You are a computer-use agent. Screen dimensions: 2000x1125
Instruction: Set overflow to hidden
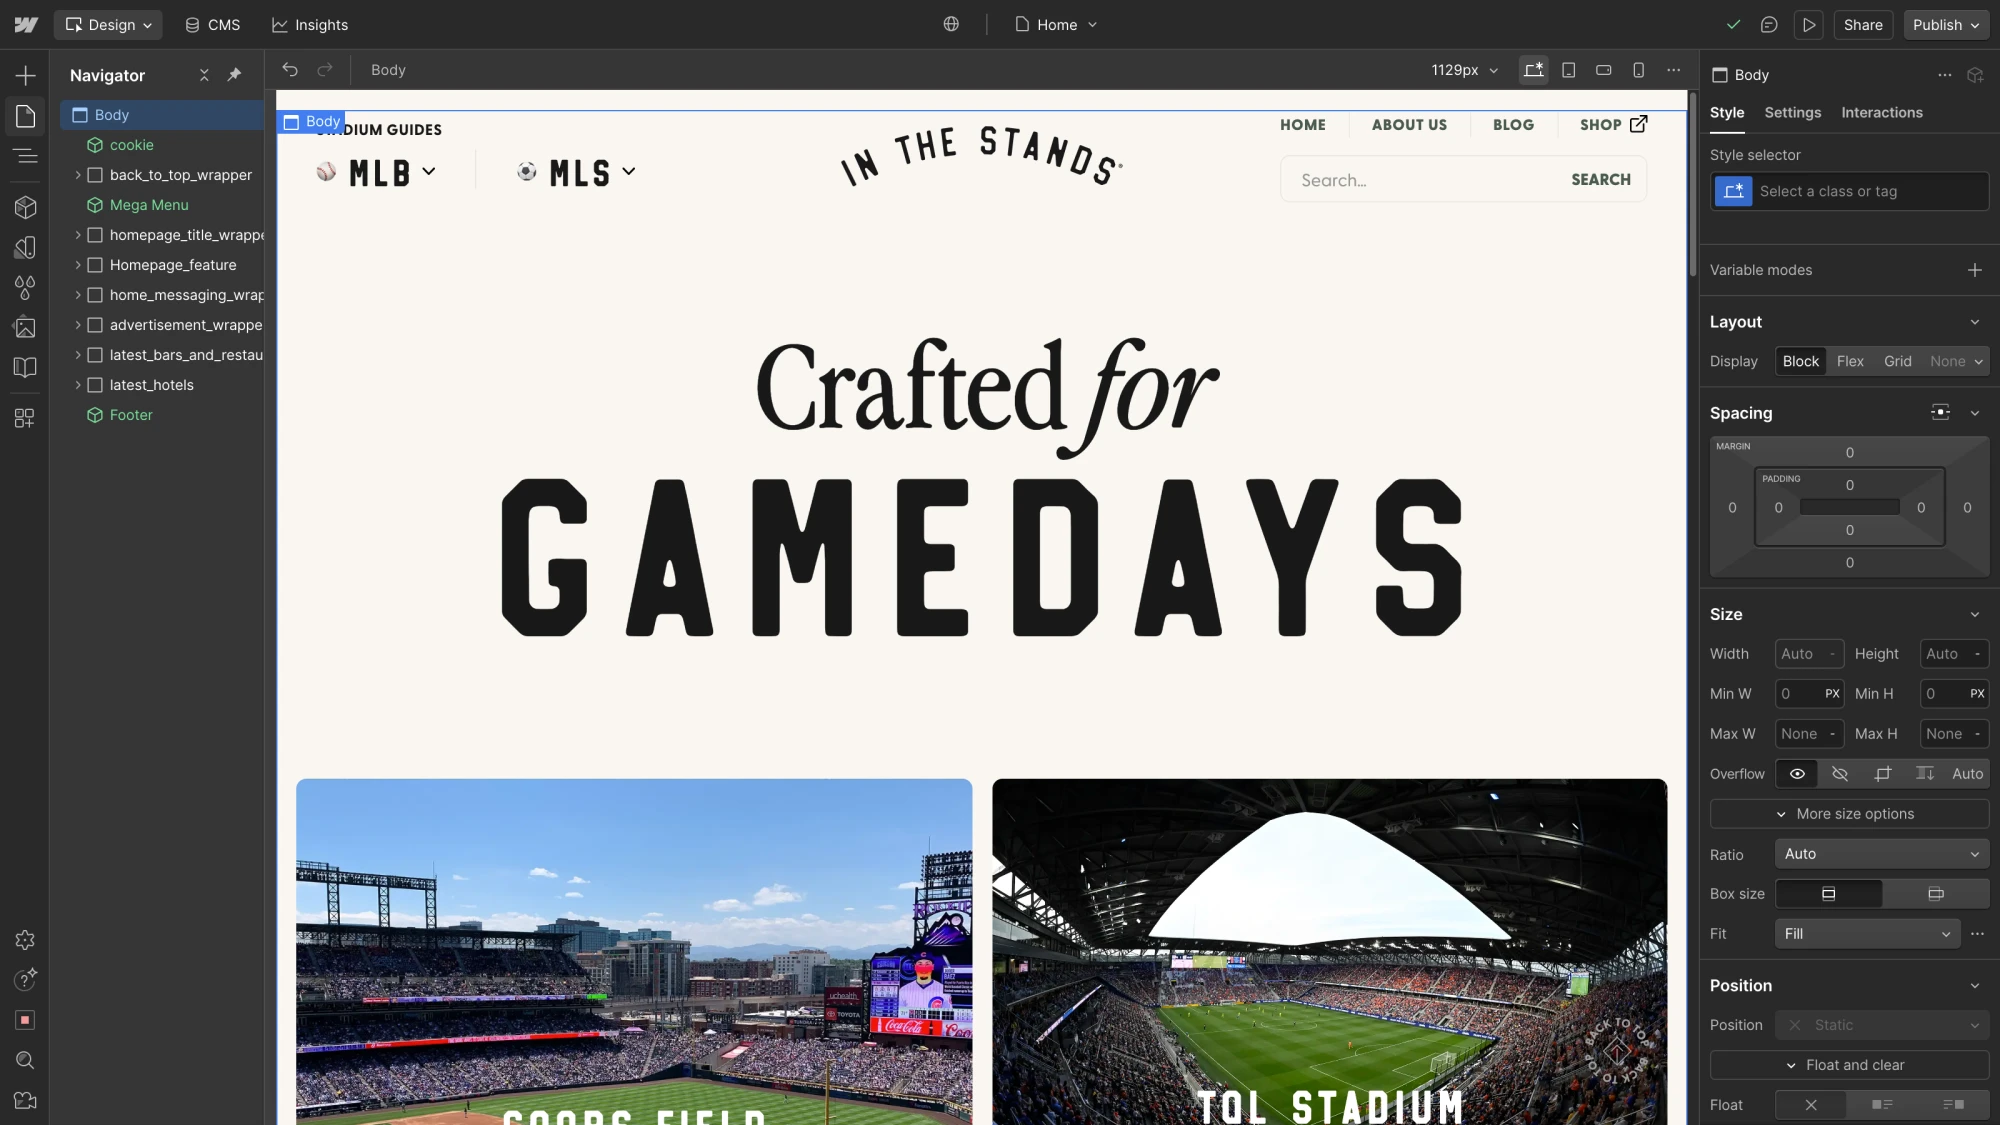[x=1839, y=774]
